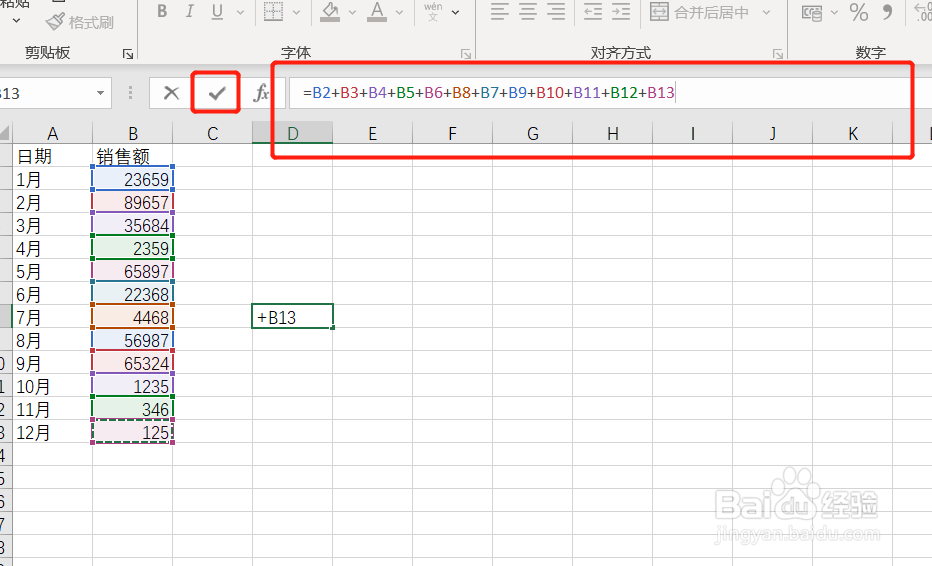Open the underline style dropdown arrow

click(240, 12)
